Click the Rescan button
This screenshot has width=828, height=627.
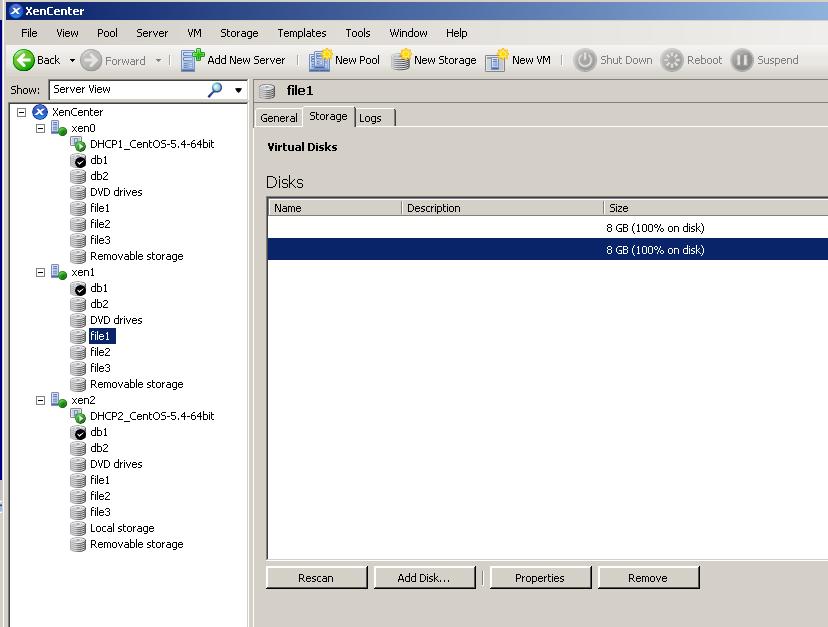[316, 578]
